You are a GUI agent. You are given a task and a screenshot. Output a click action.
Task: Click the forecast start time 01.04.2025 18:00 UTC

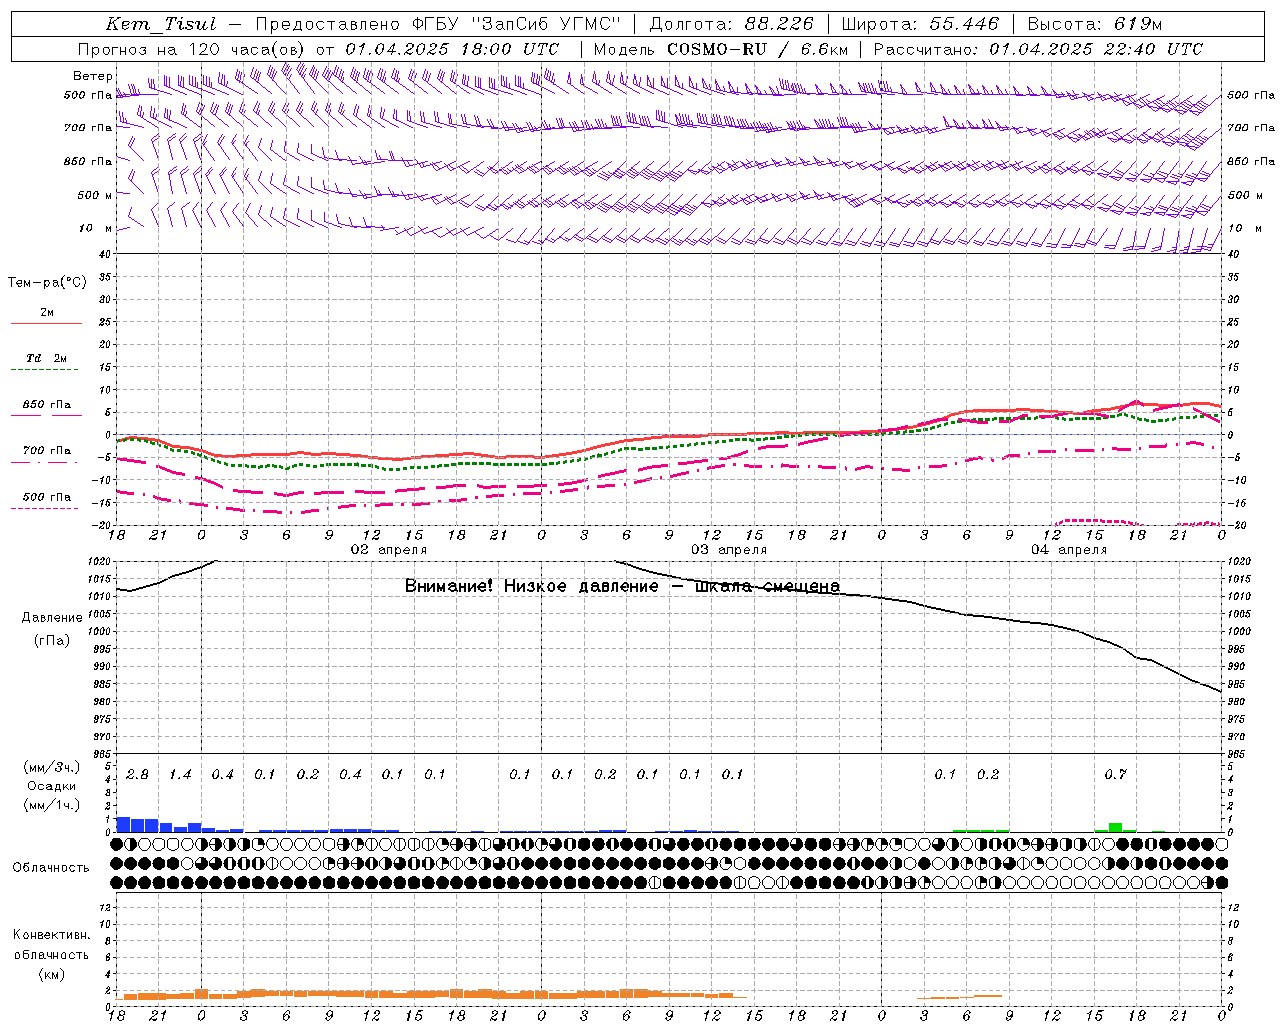point(452,49)
